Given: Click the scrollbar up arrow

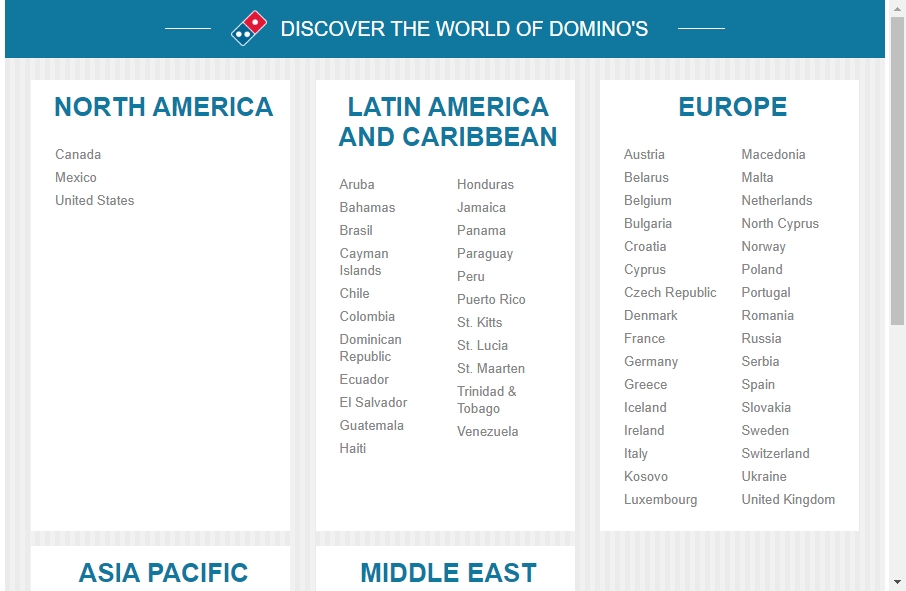Looking at the screenshot, I should (897, 8).
